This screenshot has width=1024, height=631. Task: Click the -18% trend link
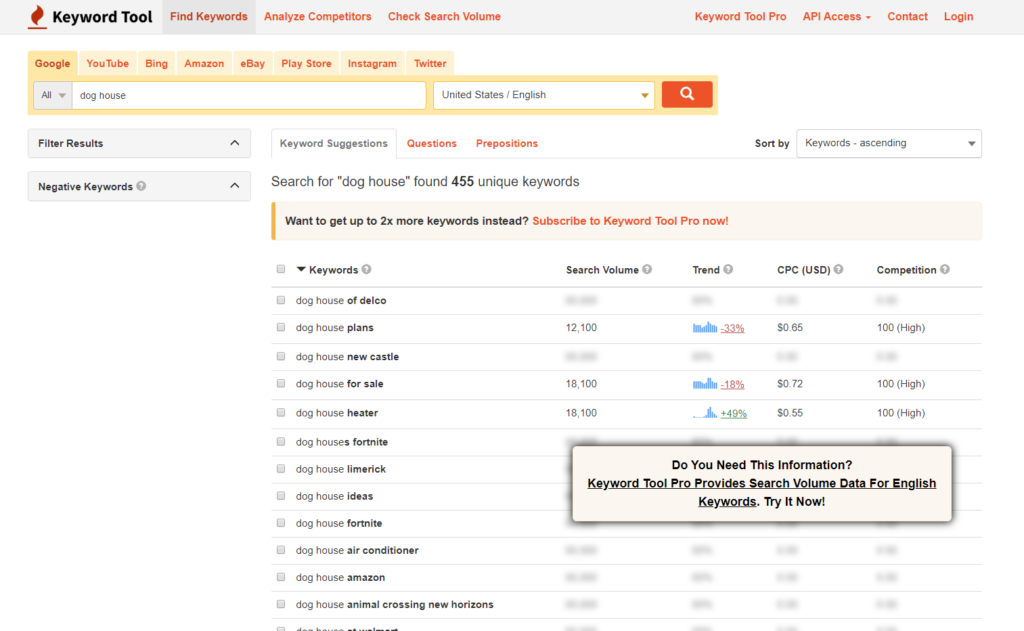point(732,384)
